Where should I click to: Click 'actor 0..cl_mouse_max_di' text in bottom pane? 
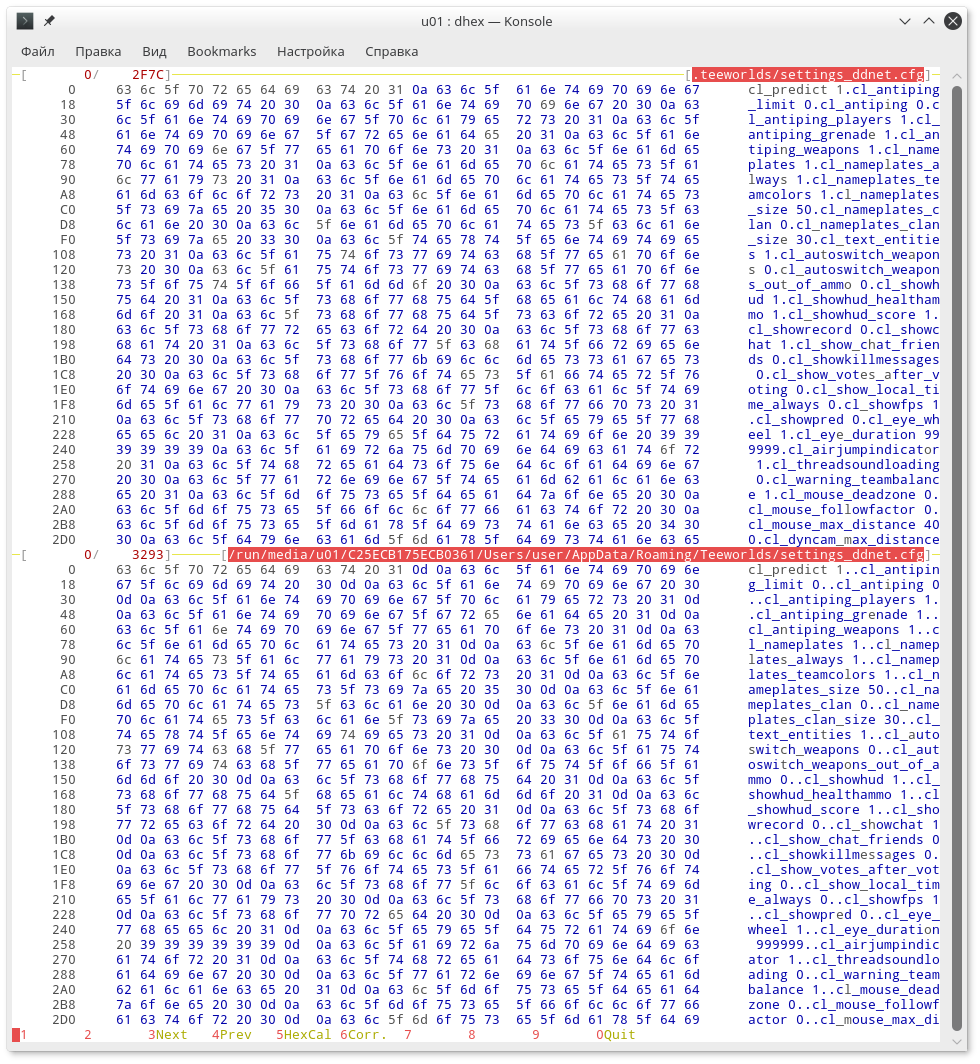point(844,1020)
